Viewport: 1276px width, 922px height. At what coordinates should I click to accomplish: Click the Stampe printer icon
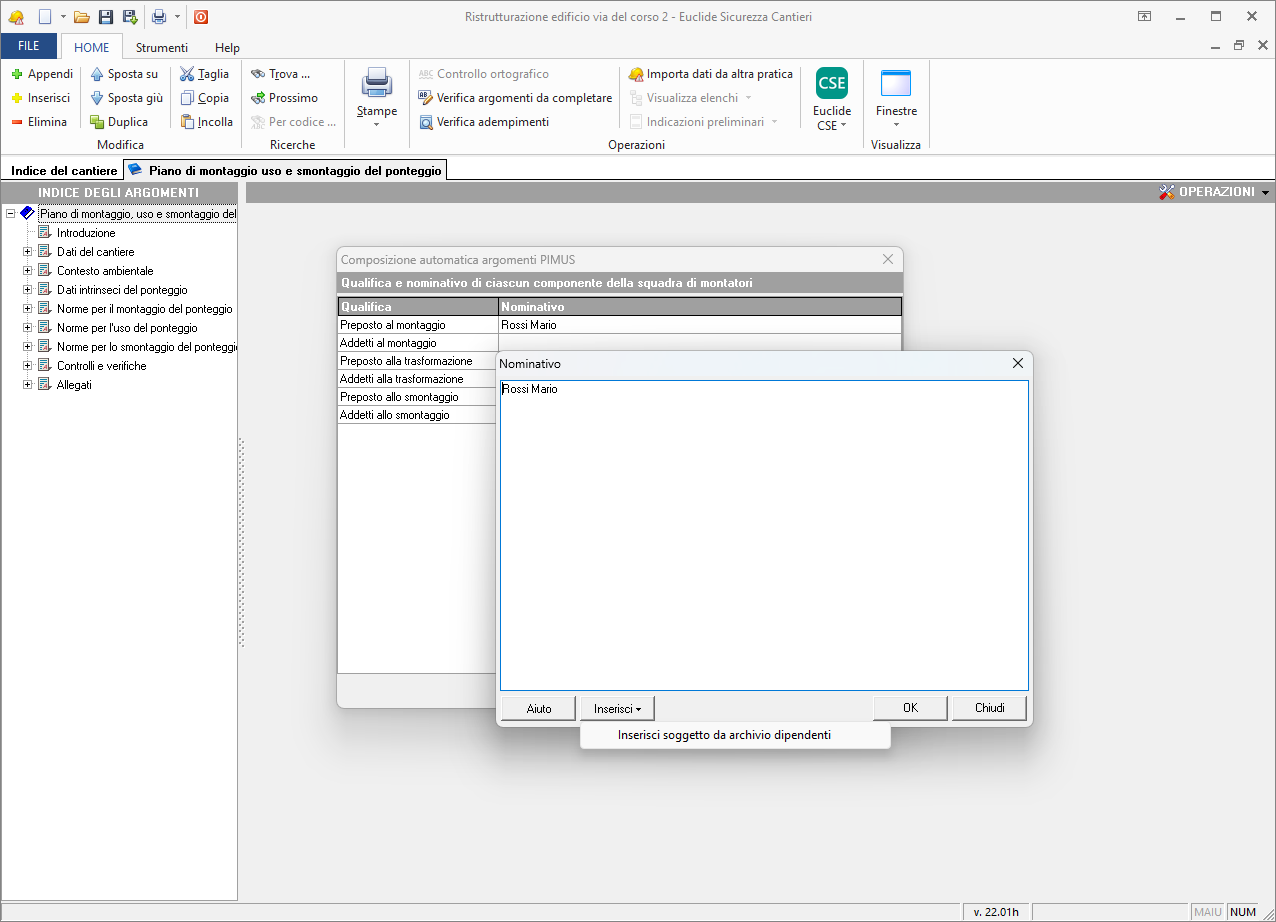click(x=377, y=82)
